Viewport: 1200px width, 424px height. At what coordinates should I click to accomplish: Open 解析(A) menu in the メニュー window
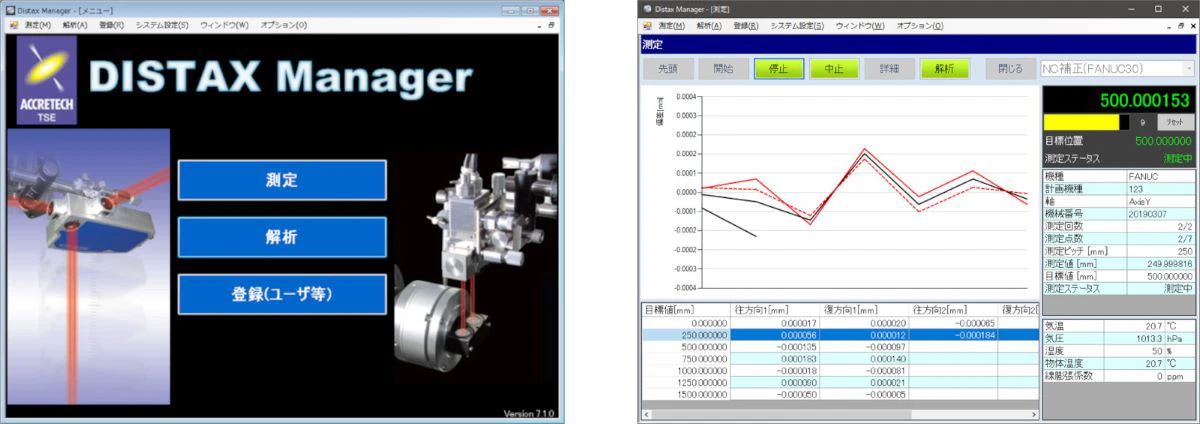point(74,24)
